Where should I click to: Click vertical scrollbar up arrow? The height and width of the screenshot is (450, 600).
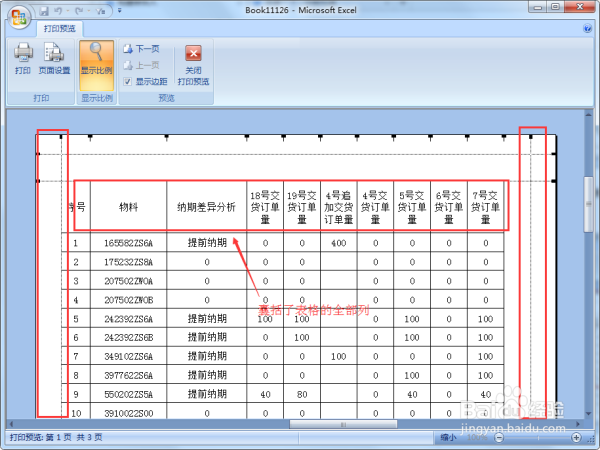[589, 114]
